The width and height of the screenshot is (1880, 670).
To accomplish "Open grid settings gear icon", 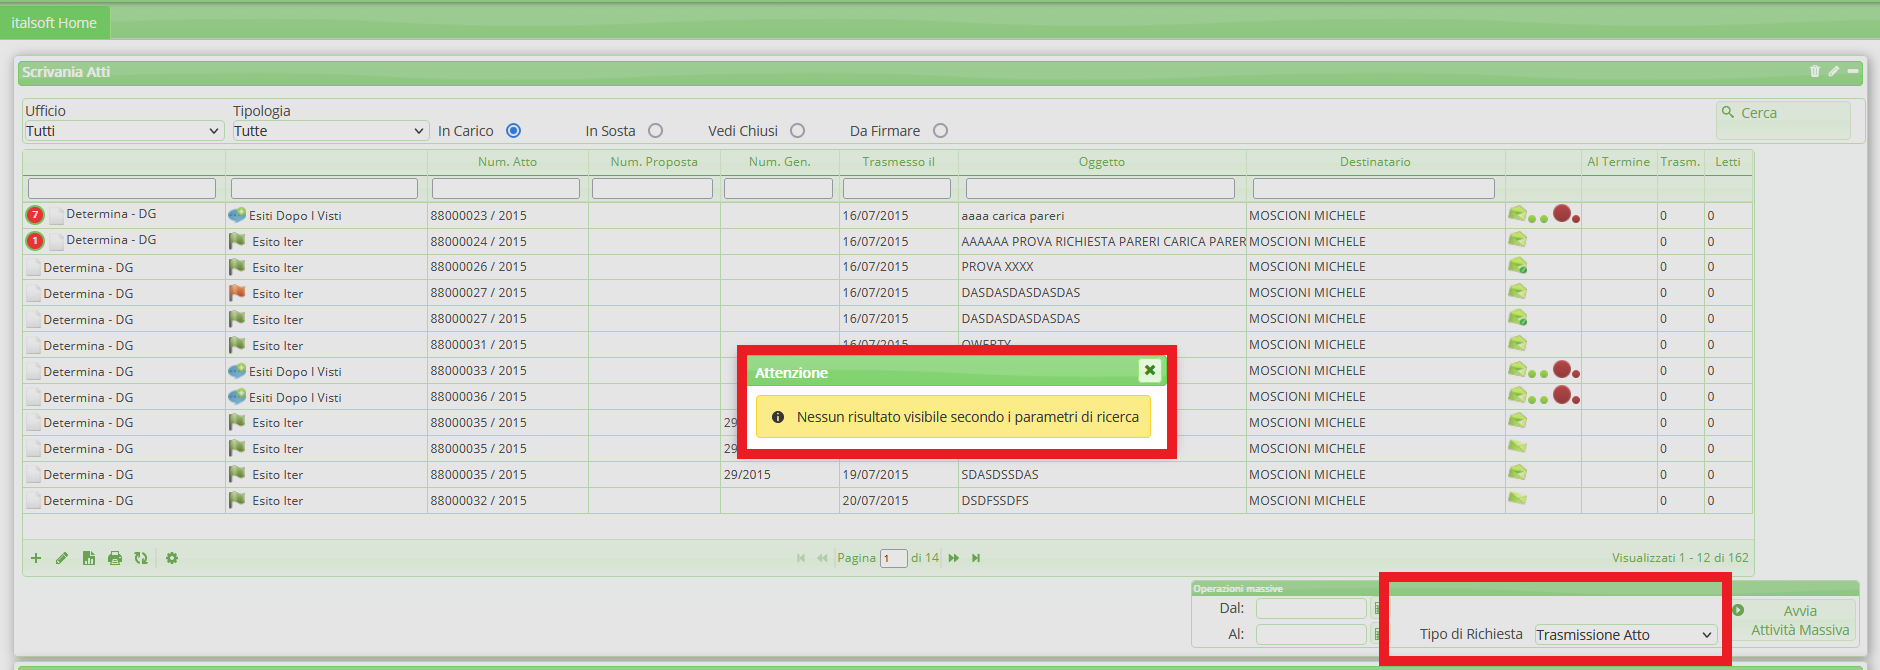I will 172,558.
